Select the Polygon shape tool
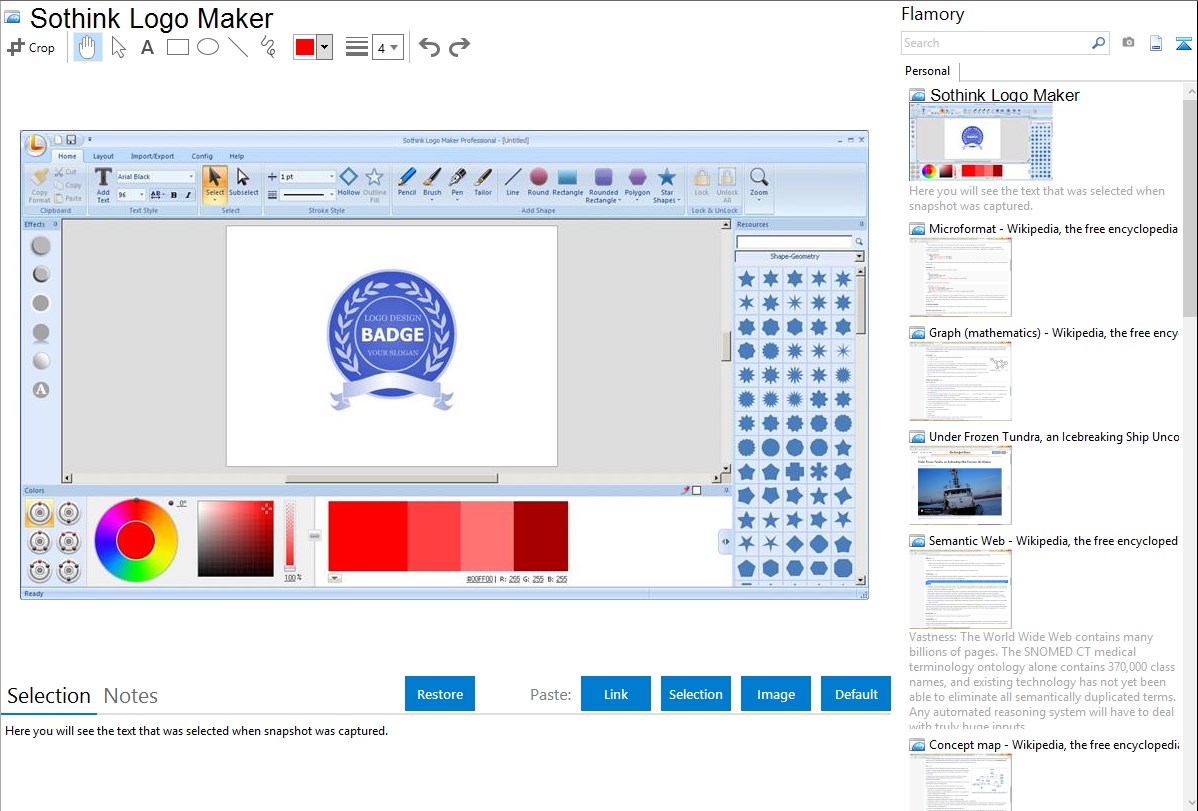The image size is (1198, 811). pos(637,184)
